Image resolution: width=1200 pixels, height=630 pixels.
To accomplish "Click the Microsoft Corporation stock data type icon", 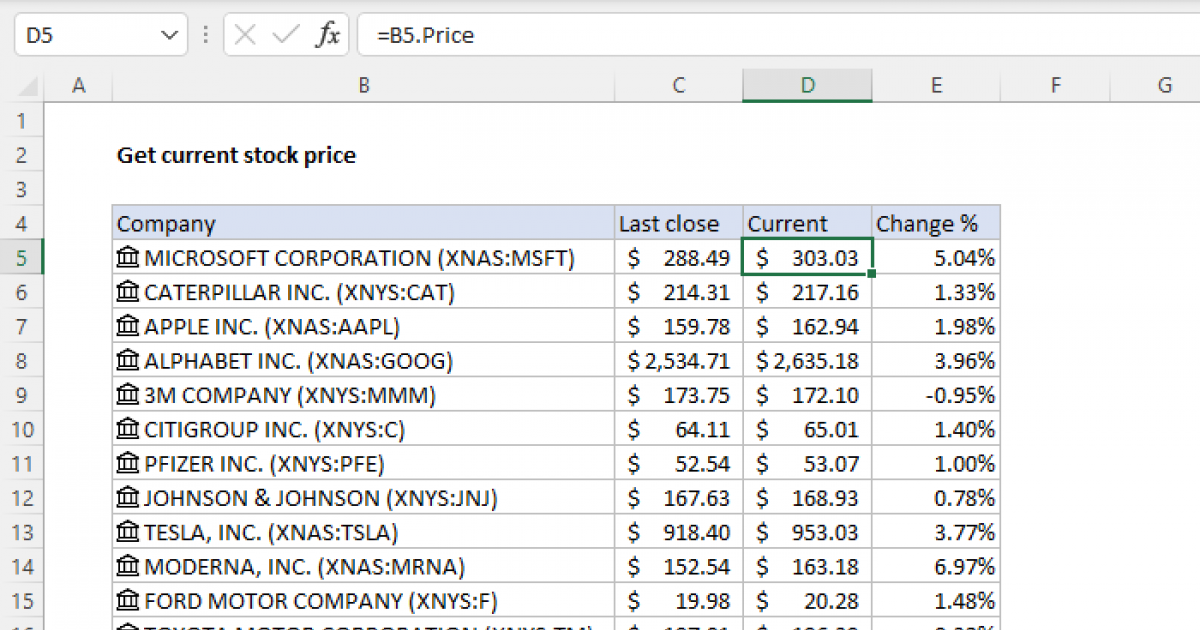I will pos(128,258).
